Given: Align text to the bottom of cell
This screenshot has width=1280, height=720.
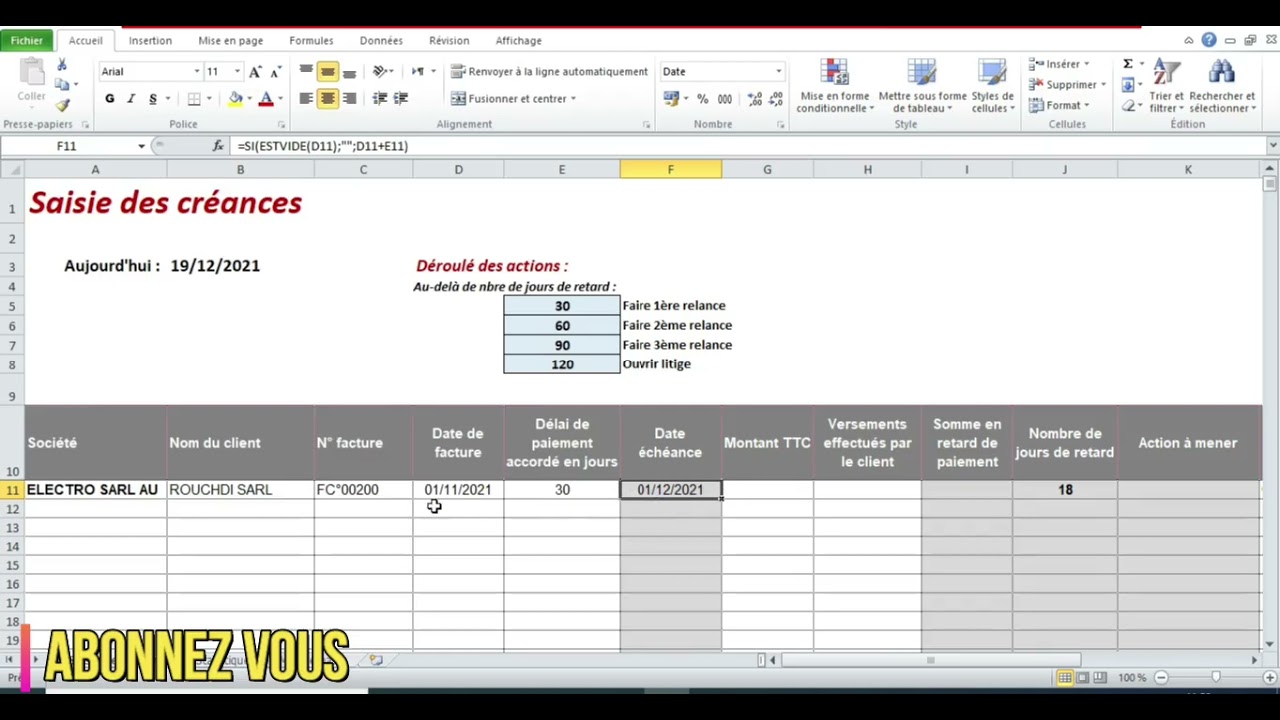Looking at the screenshot, I should [348, 72].
